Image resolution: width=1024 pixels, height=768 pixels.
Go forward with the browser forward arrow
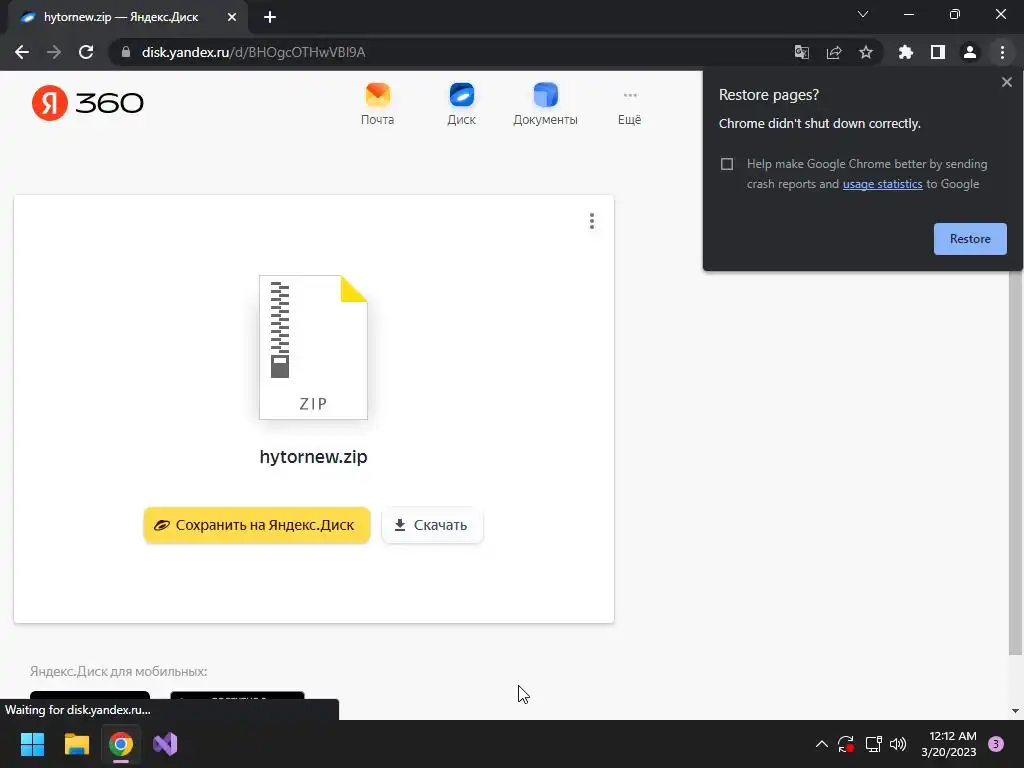[54, 52]
